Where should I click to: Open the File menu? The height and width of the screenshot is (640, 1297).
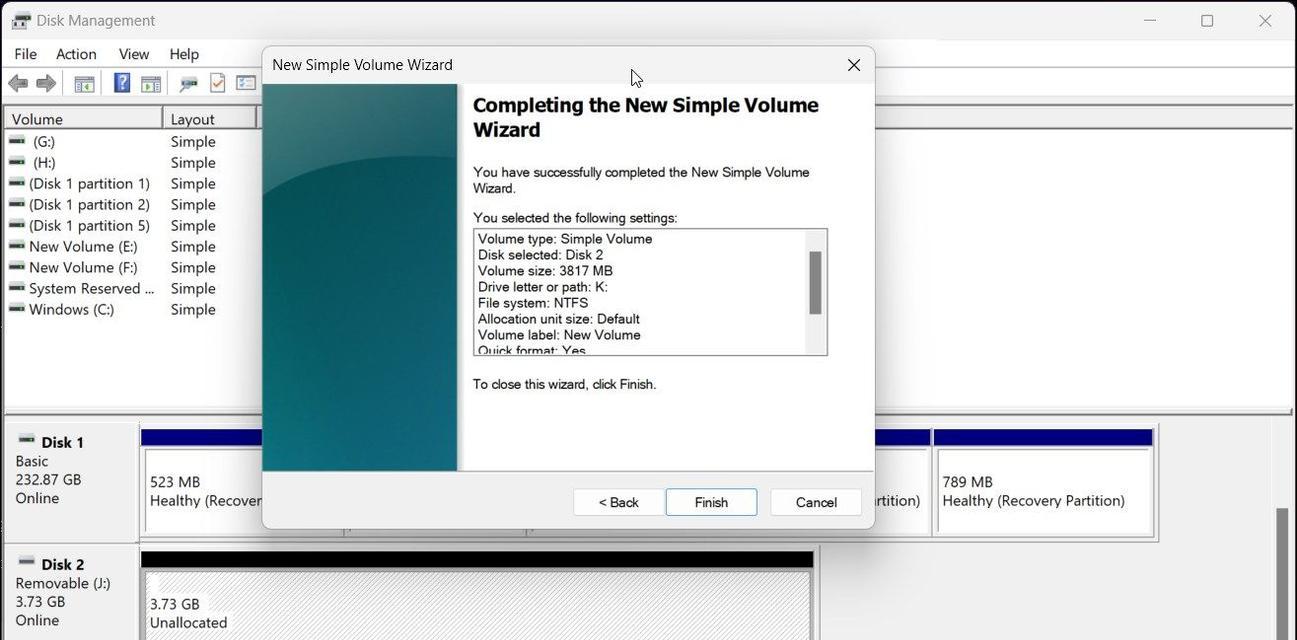pyautogui.click(x=25, y=54)
